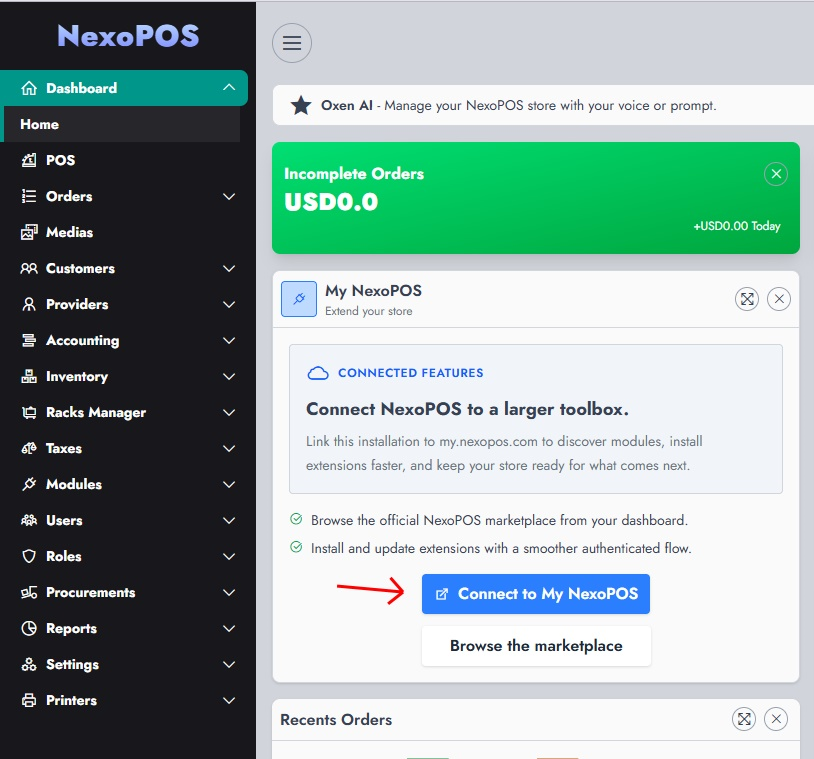Image resolution: width=814 pixels, height=759 pixels.
Task: Open the Oxen AI banner text
Action: click(x=518, y=105)
